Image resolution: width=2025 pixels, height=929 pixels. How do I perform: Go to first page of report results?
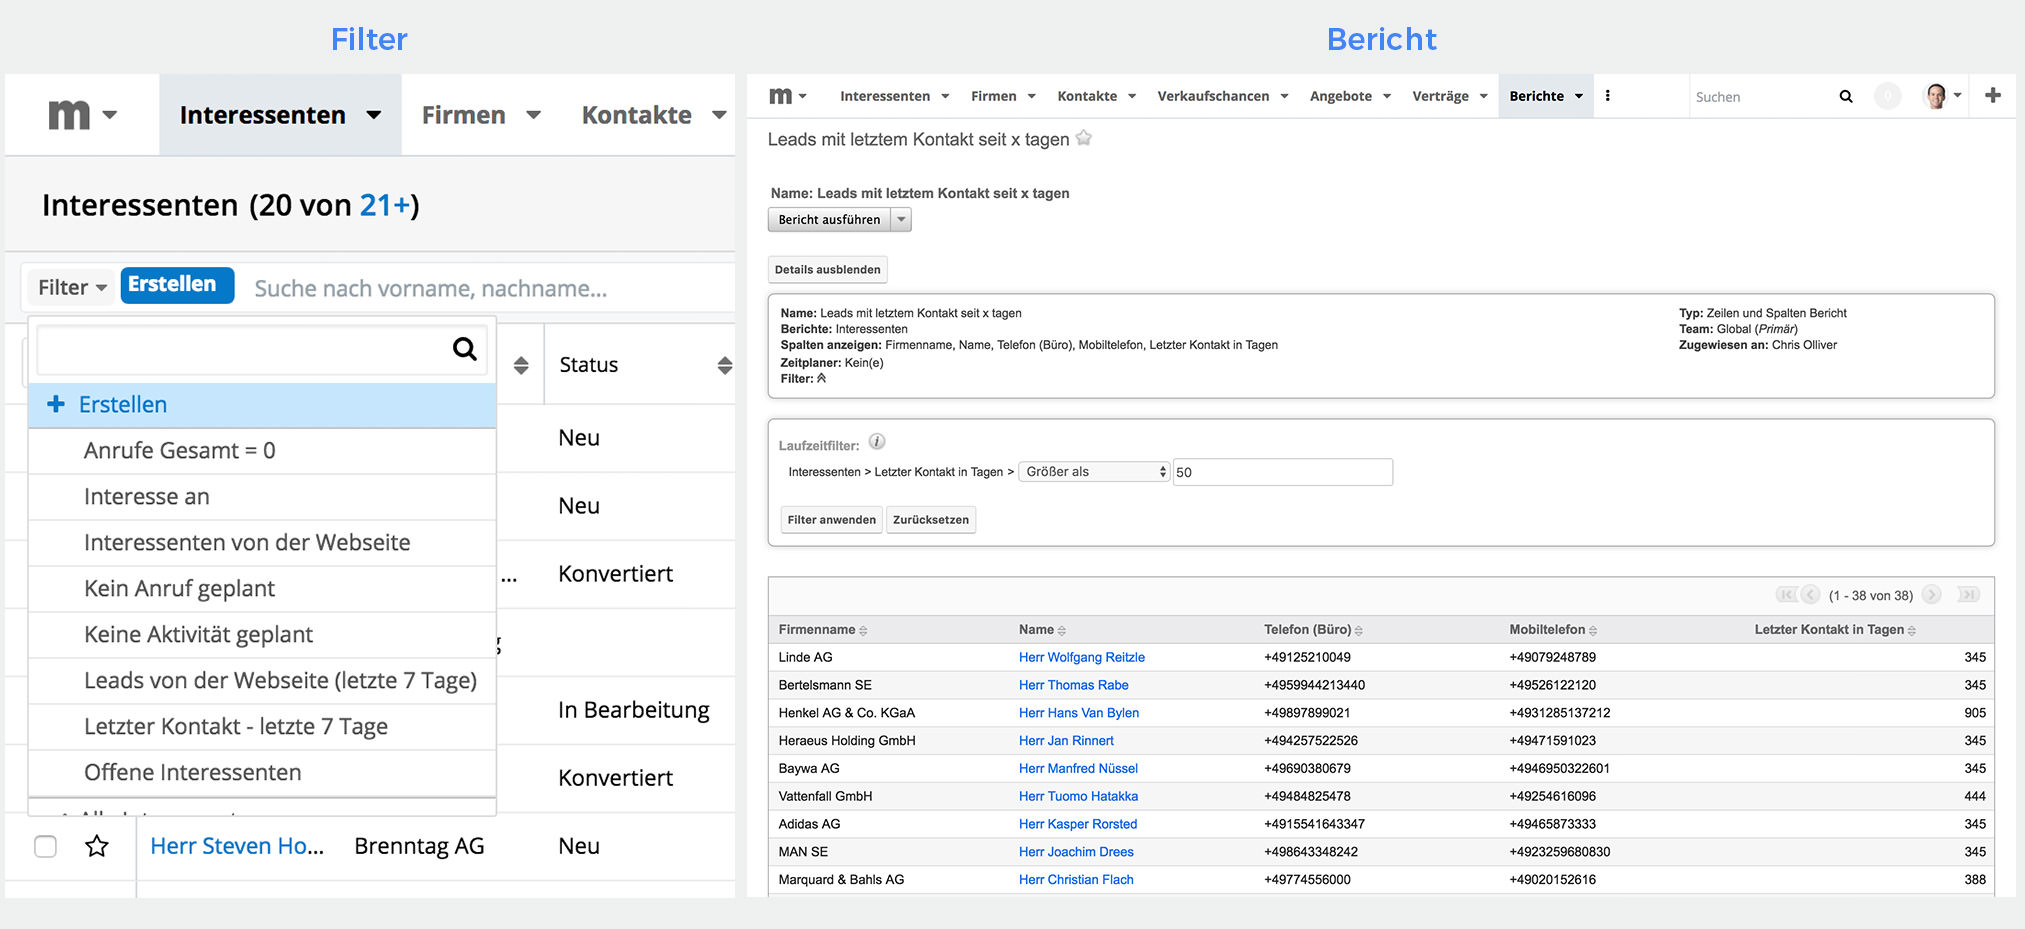[x=1787, y=595]
